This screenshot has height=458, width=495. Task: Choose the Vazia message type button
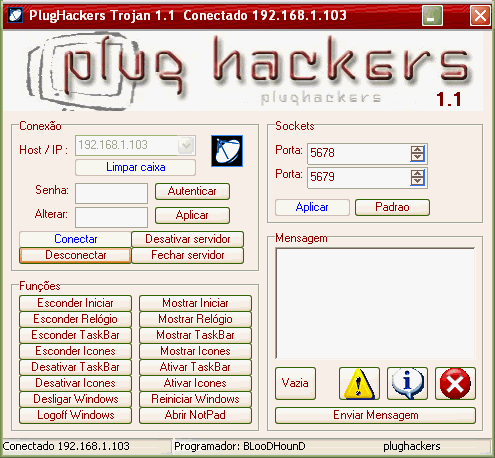tap(295, 383)
